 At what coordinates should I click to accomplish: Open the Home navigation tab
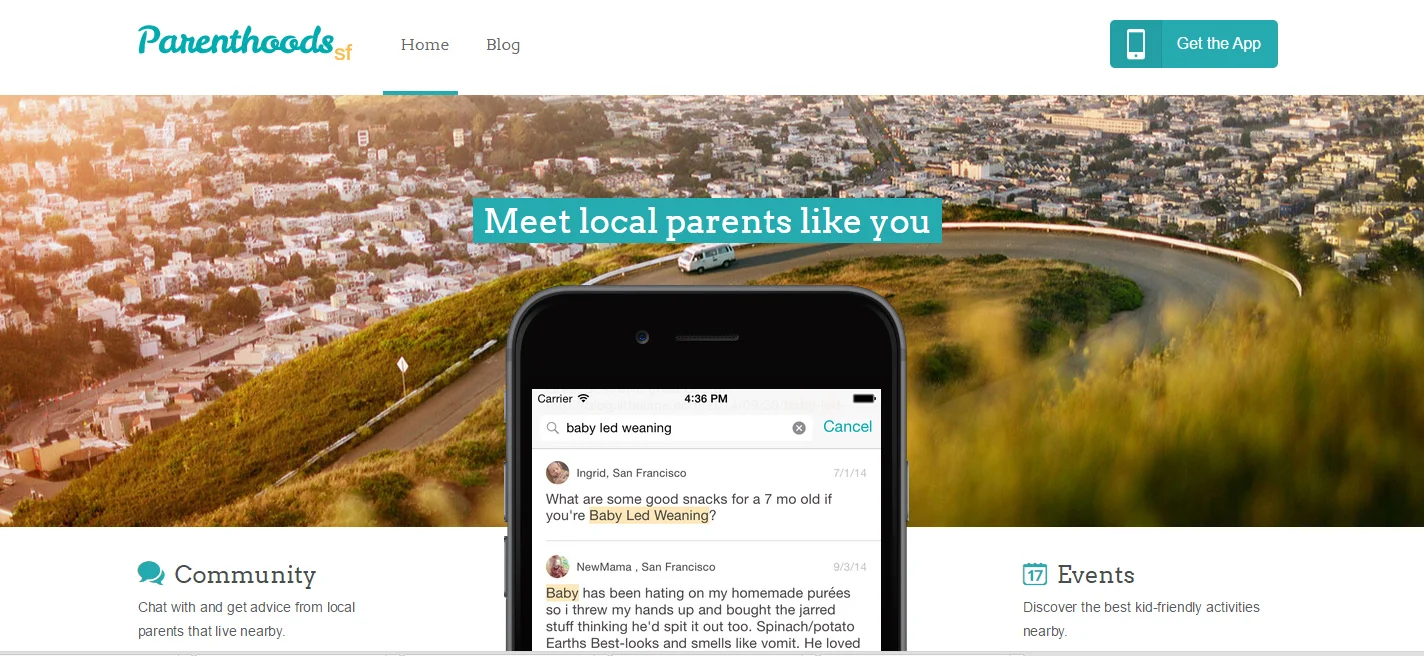tap(424, 45)
